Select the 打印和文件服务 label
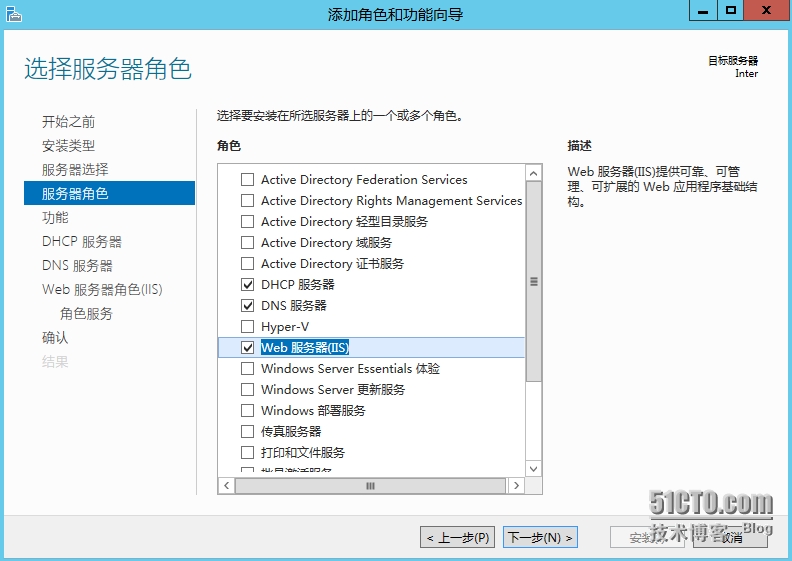The width and height of the screenshot is (792, 561). pos(303,452)
